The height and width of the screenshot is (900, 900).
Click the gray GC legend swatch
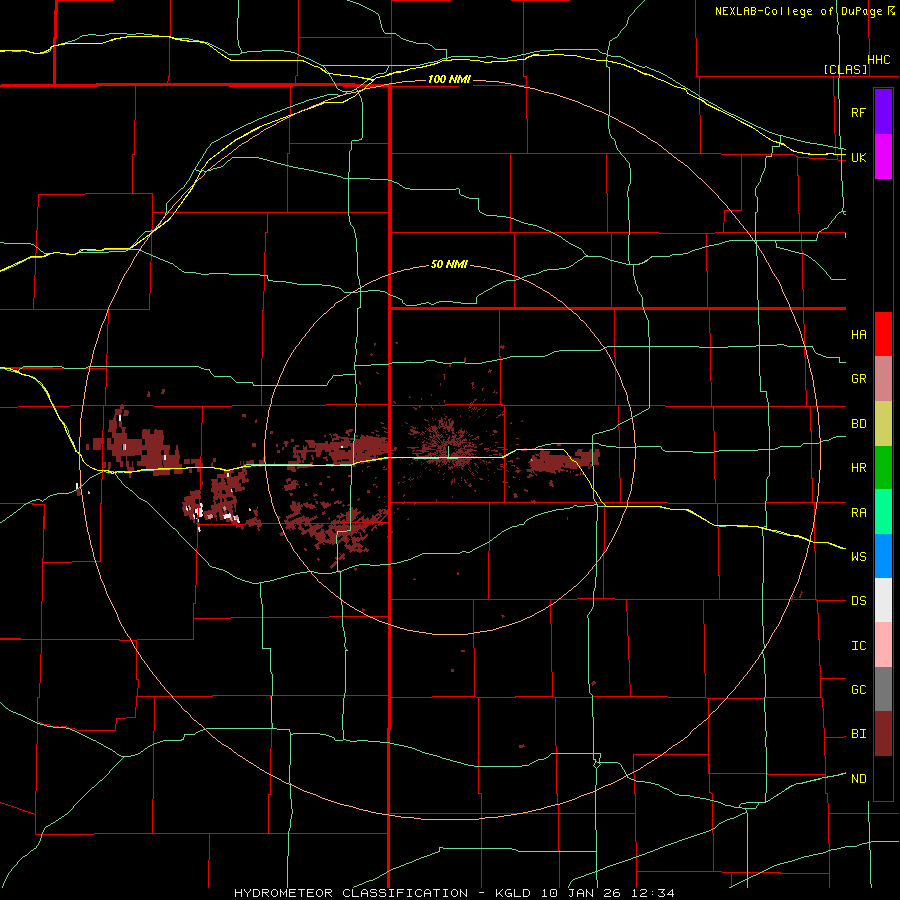tap(883, 689)
